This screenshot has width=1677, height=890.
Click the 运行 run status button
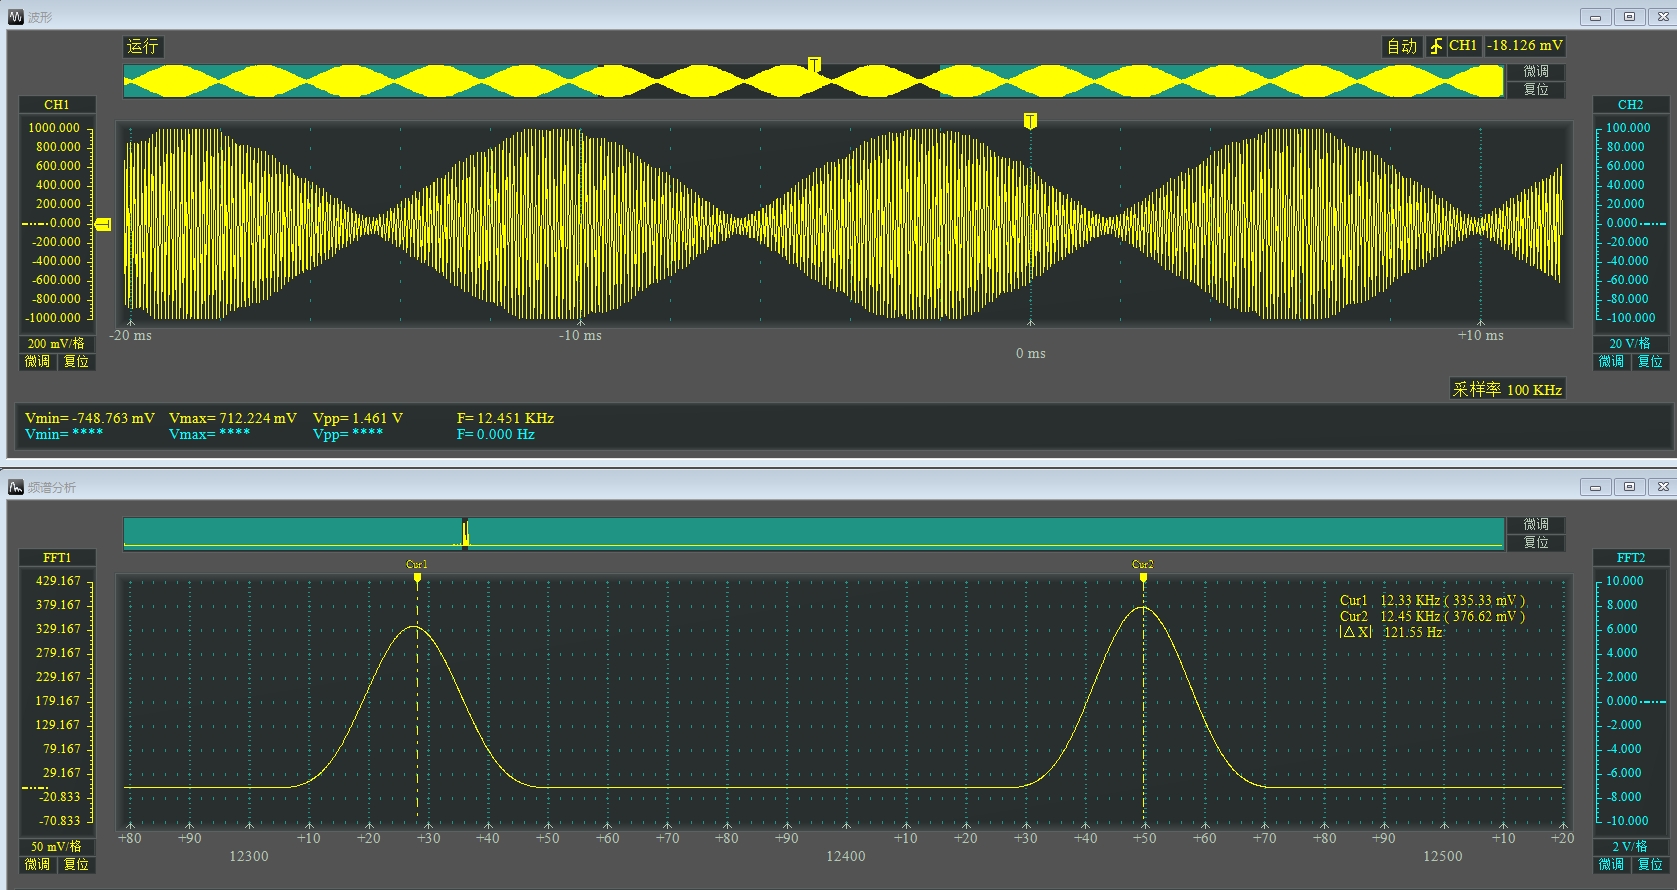[142, 46]
